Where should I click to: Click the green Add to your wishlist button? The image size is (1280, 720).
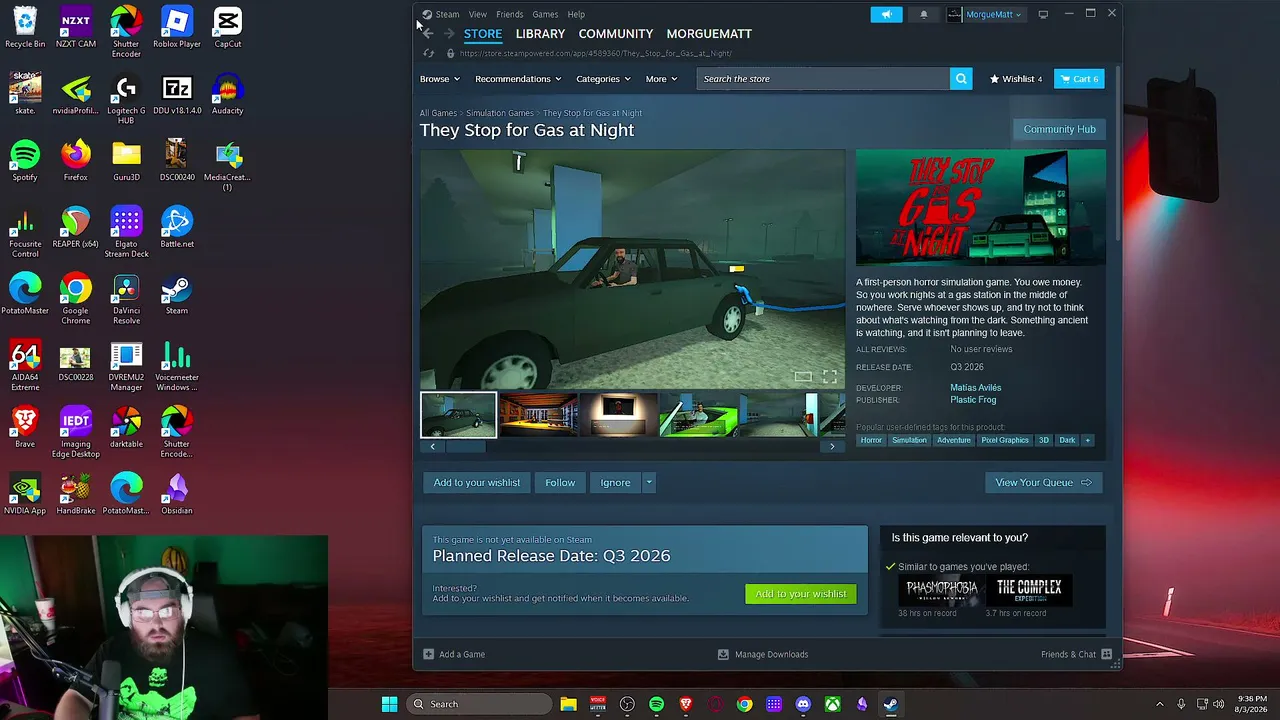801,594
